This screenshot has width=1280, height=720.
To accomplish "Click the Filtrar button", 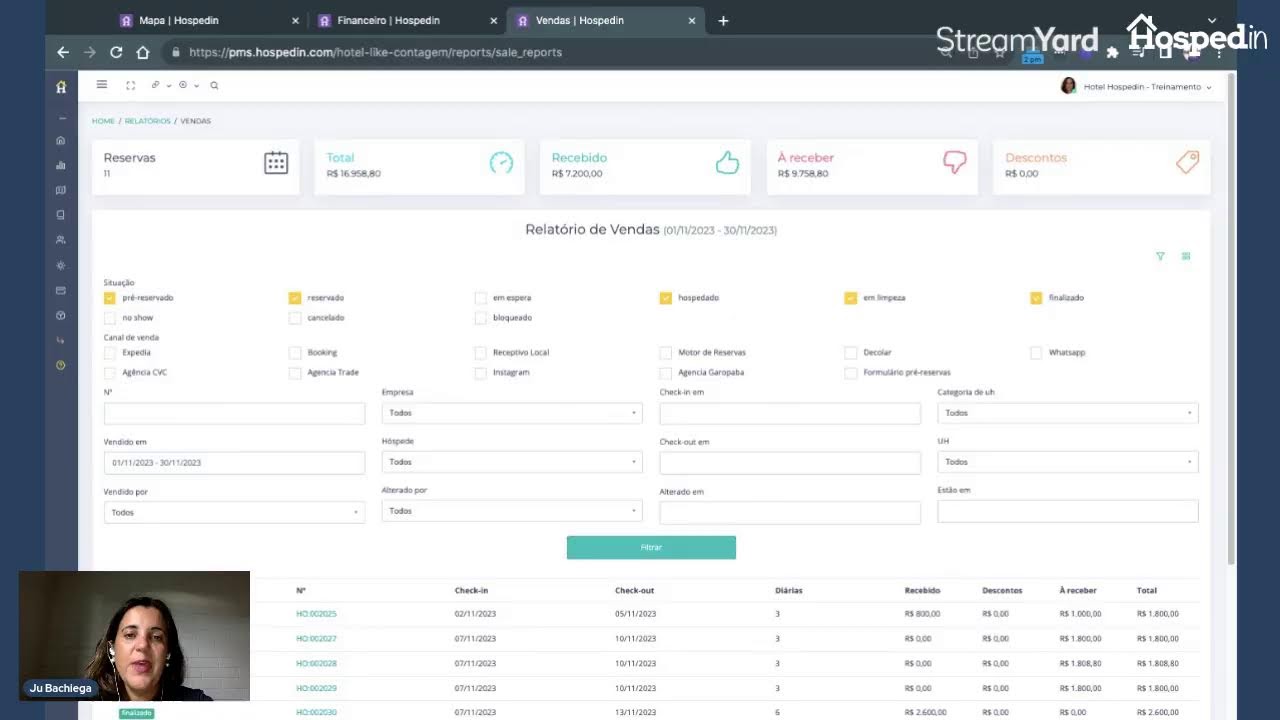I will (651, 547).
